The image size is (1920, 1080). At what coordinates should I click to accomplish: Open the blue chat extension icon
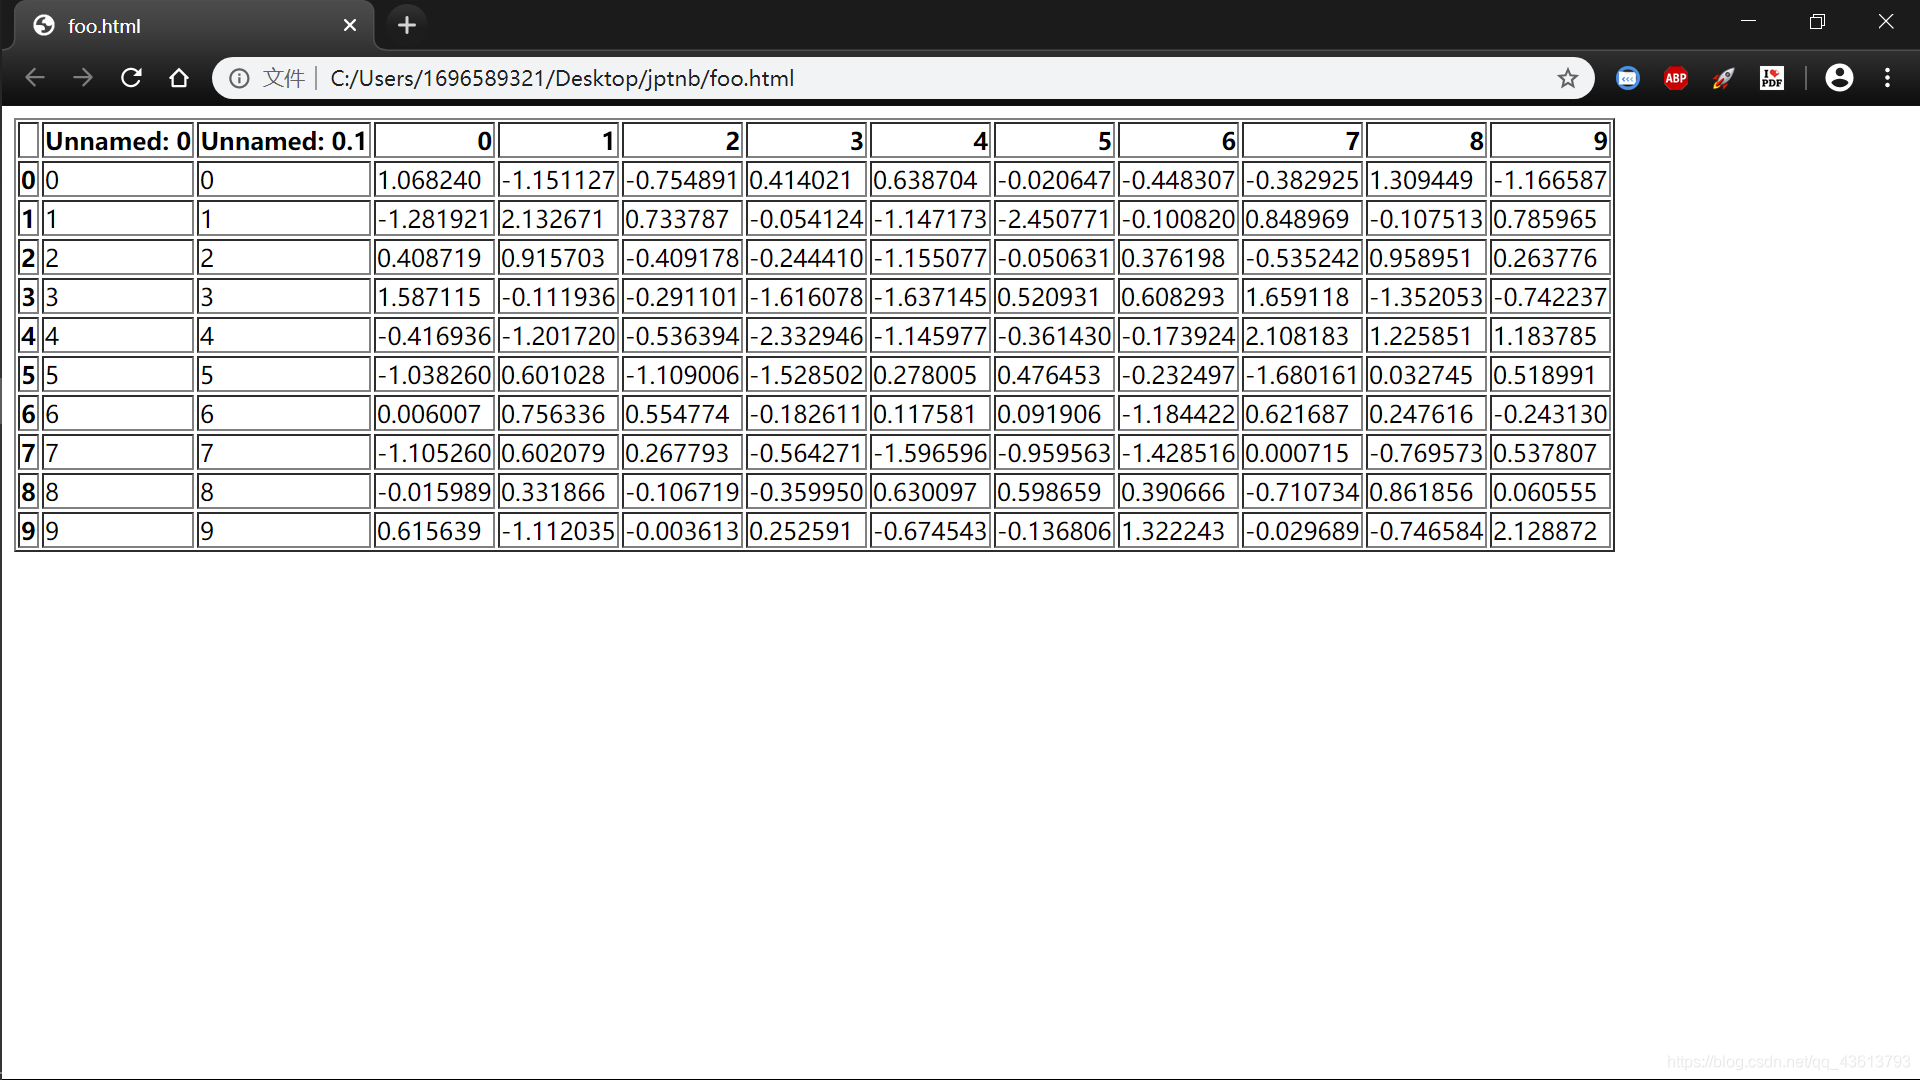point(1628,78)
